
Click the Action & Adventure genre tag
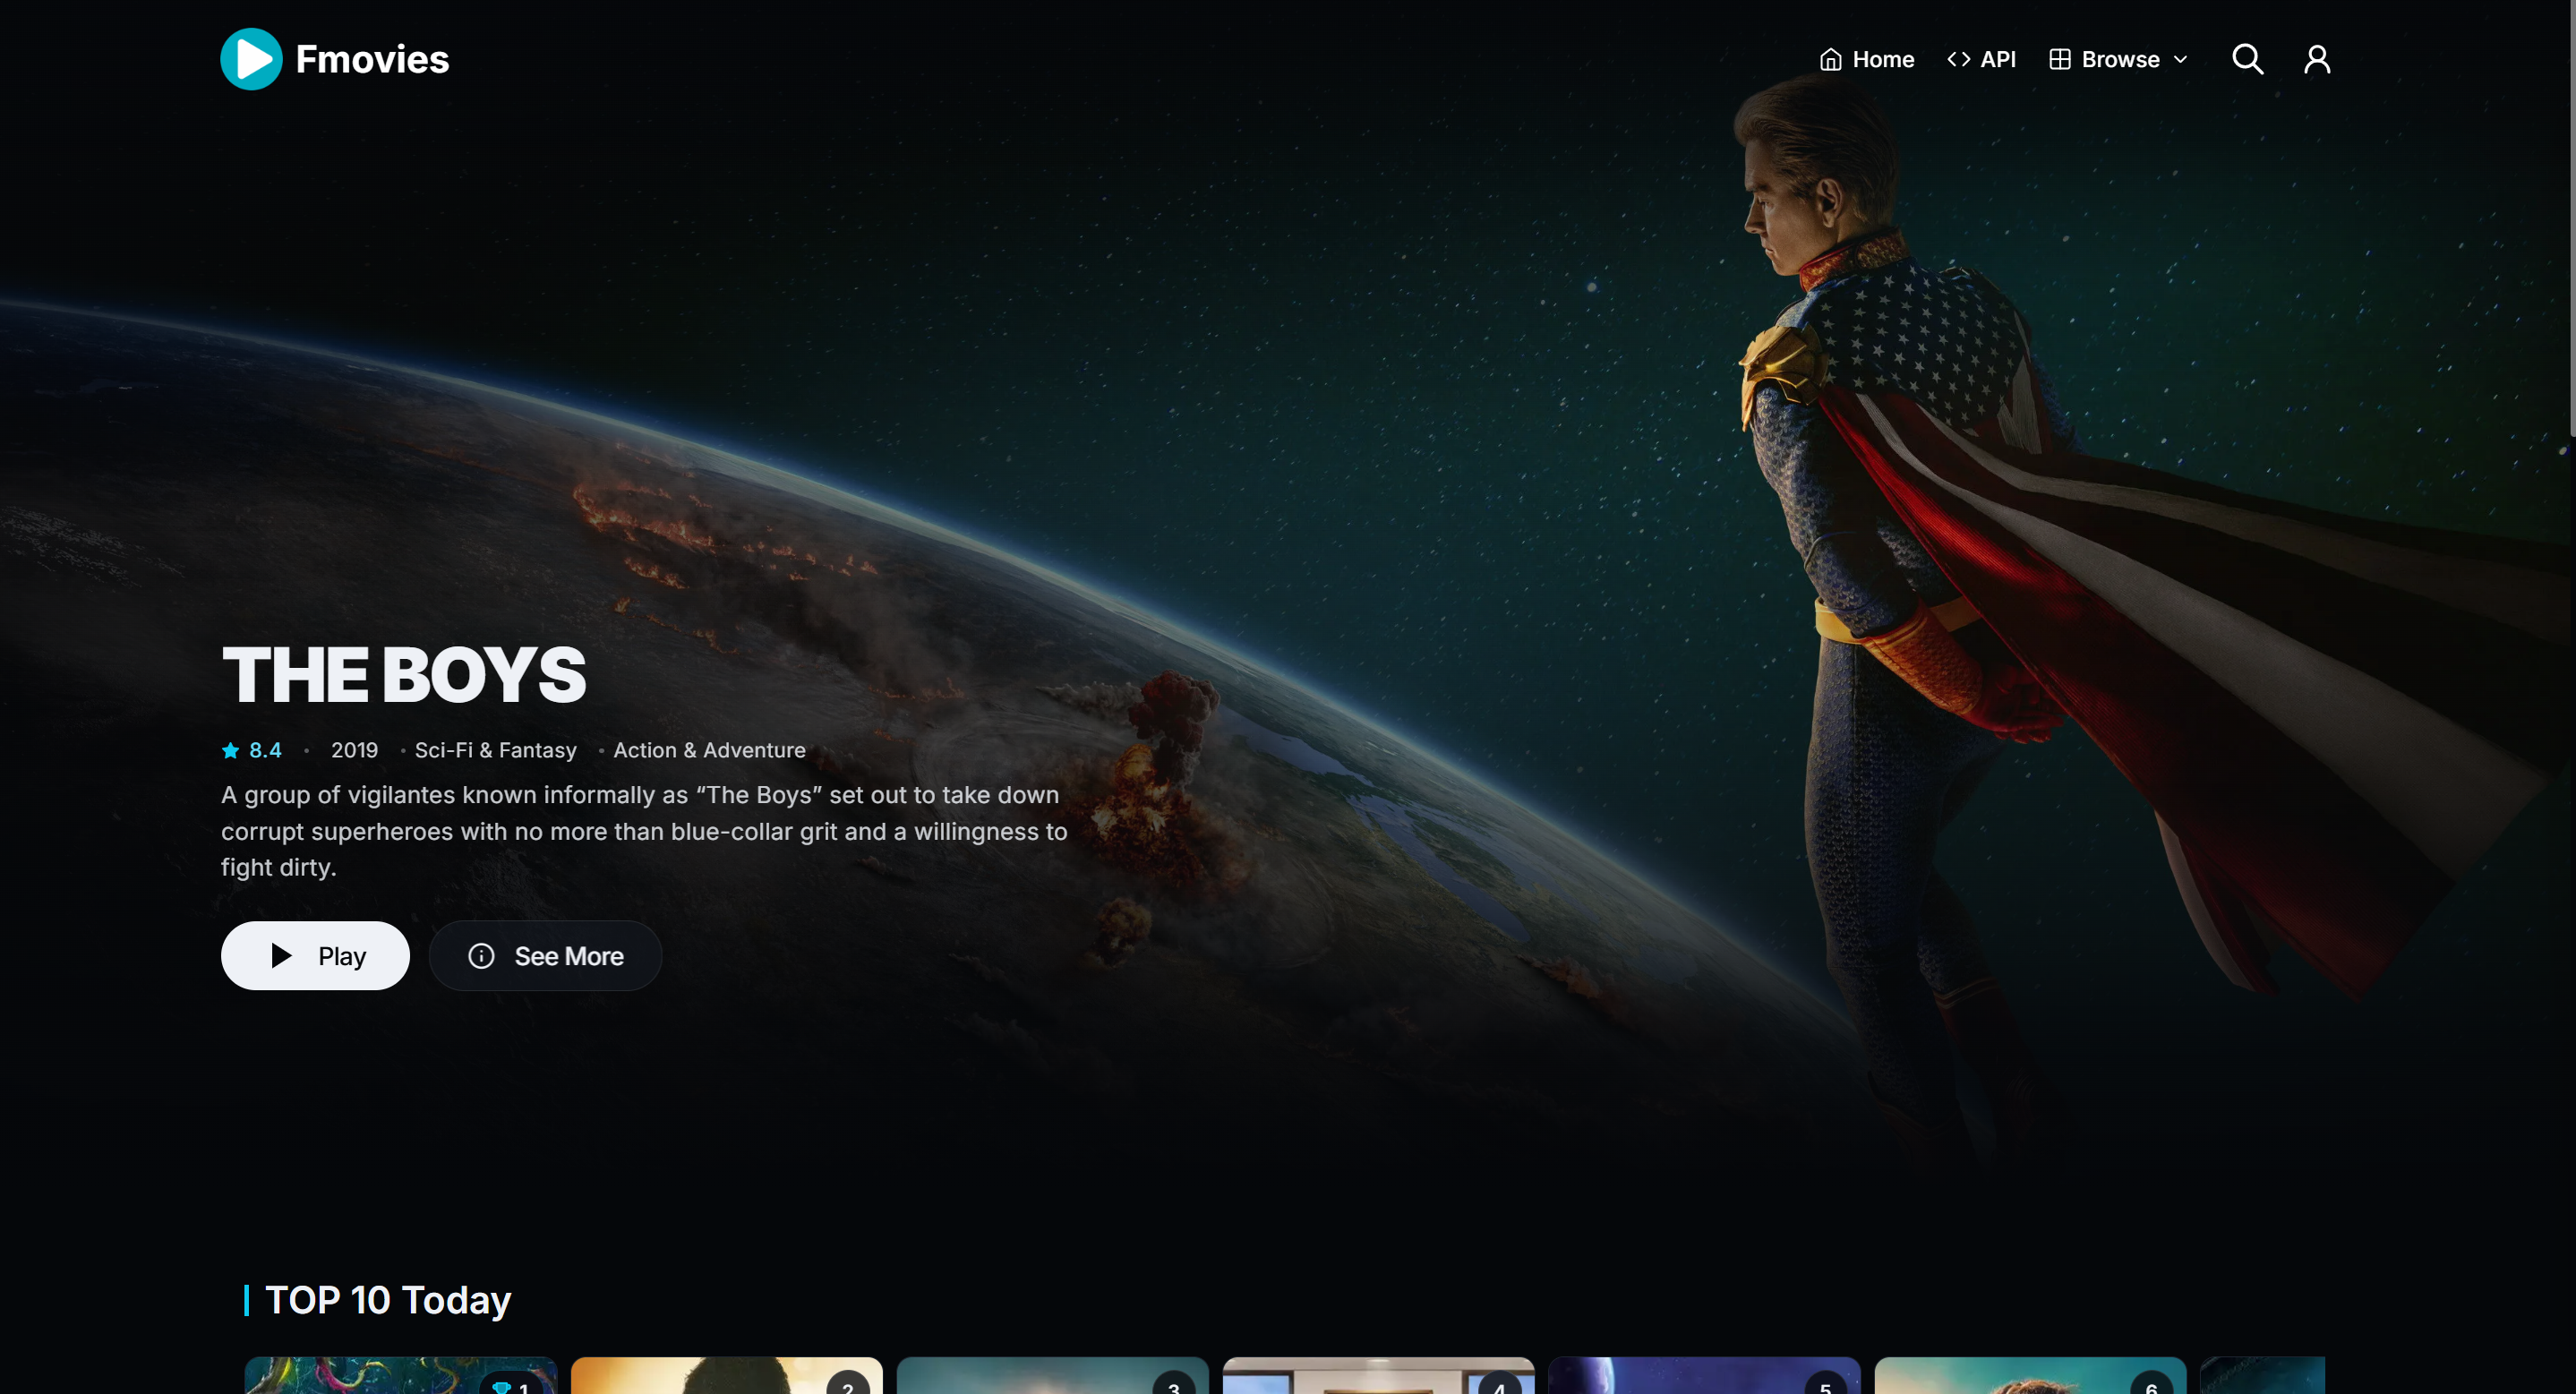709,750
